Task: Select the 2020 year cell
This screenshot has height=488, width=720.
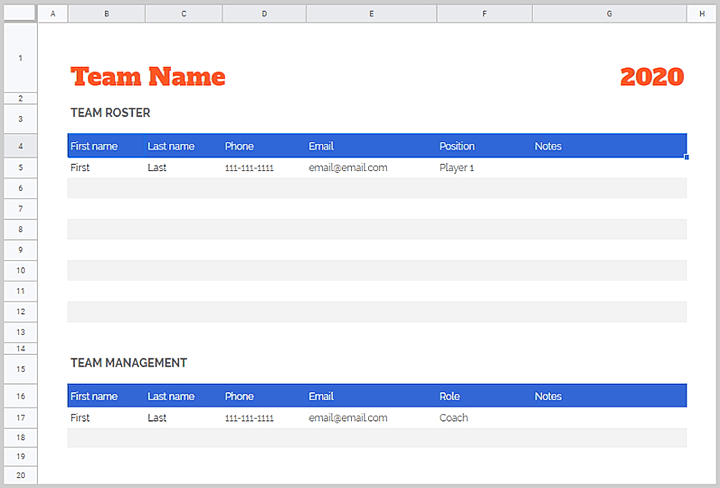Action: (651, 77)
